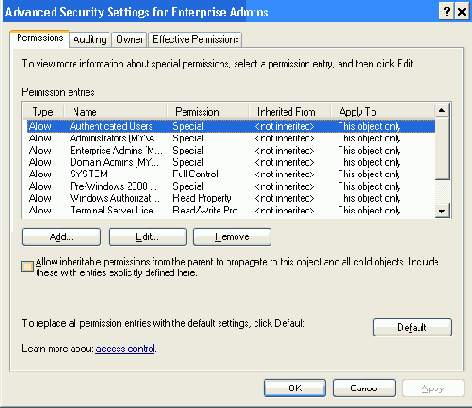This screenshot has width=472, height=408.
Task: Click the permission list scrollbar thumb
Action: pyautogui.click(x=442, y=148)
